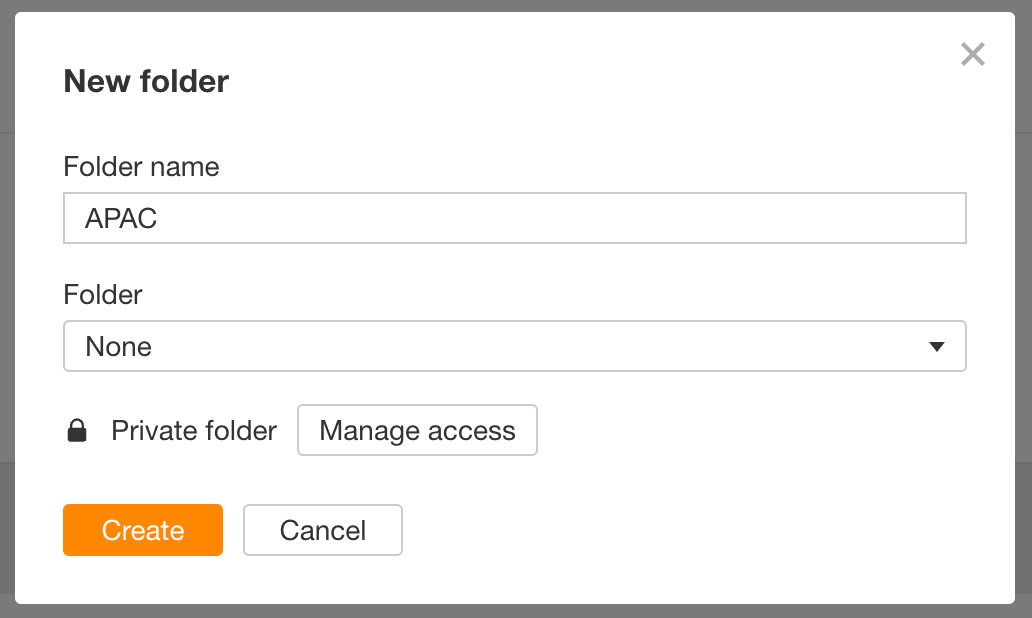The width and height of the screenshot is (1032, 618).
Task: Click inside the APAC name input field
Action: coord(515,218)
